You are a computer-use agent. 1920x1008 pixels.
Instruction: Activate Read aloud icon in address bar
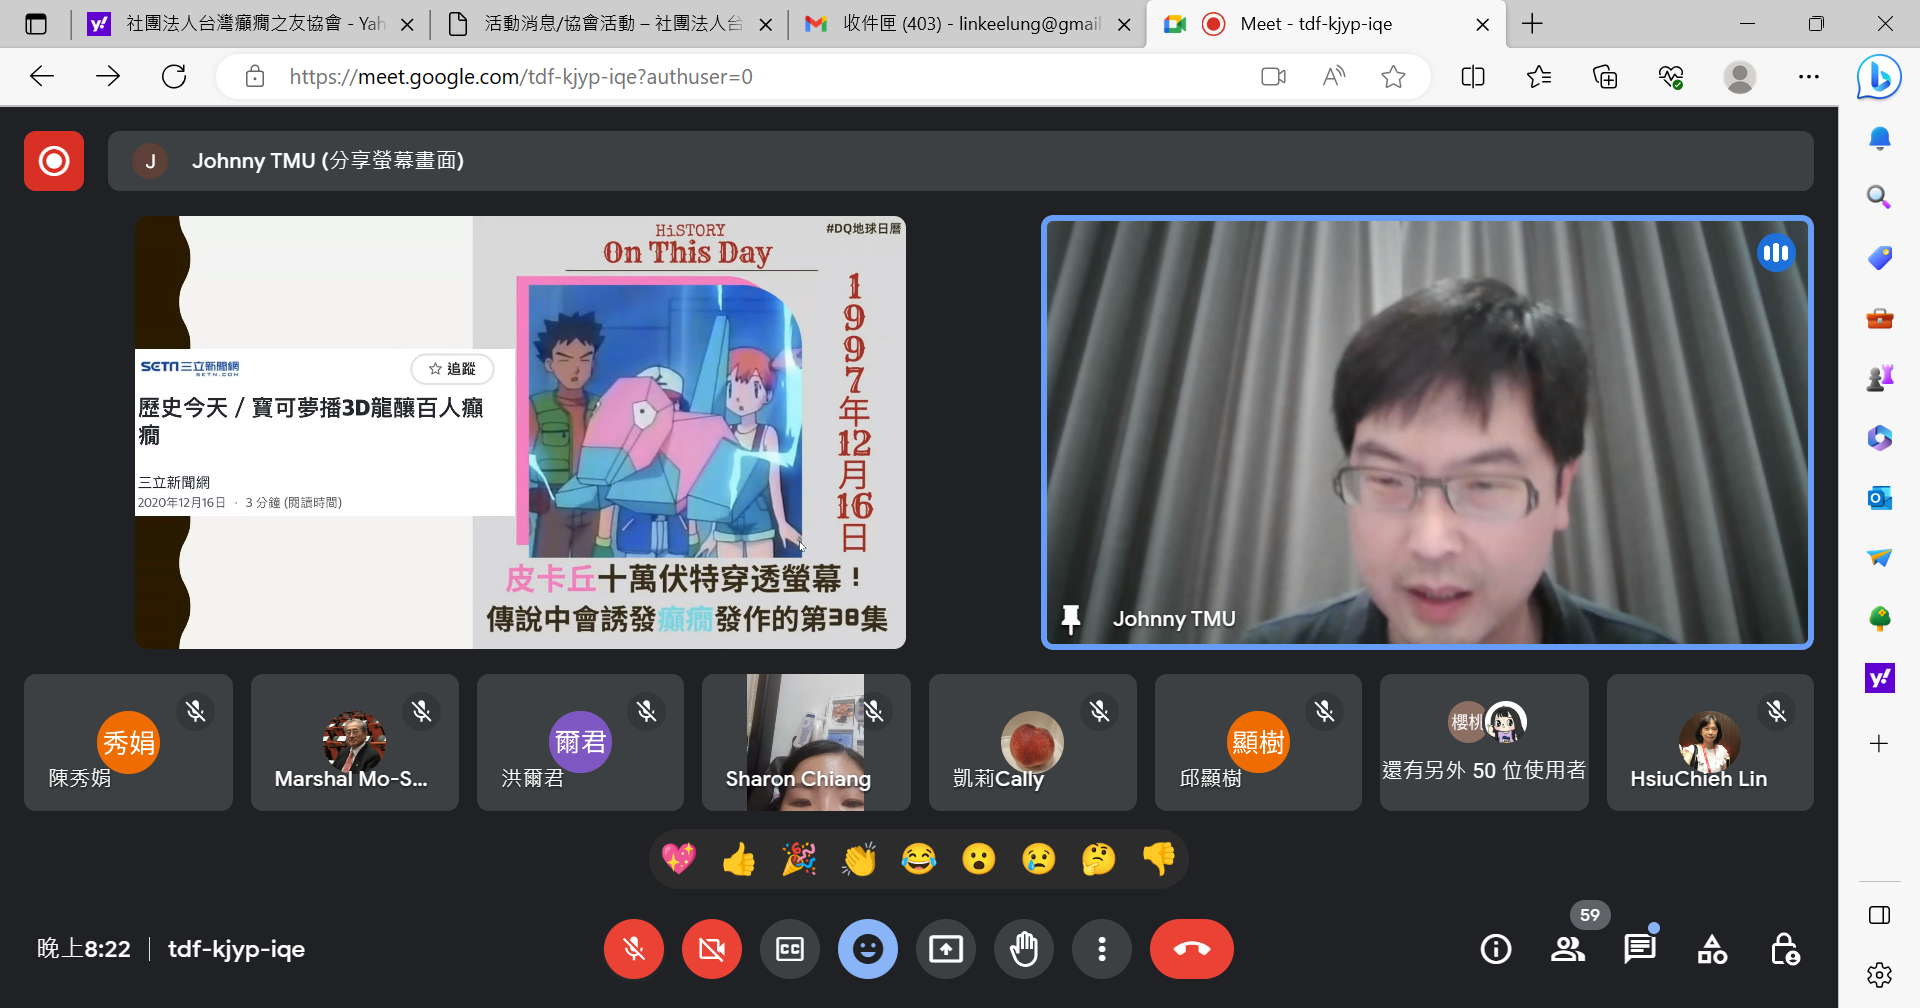[x=1333, y=77]
